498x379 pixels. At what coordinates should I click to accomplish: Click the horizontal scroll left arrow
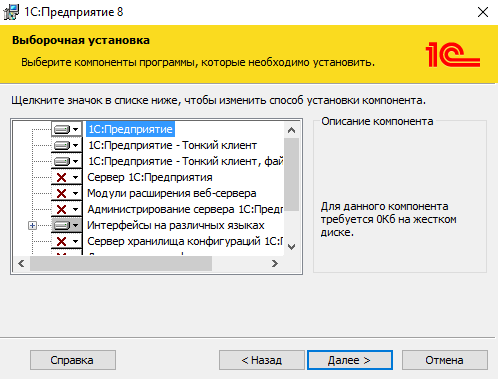[x=21, y=264]
